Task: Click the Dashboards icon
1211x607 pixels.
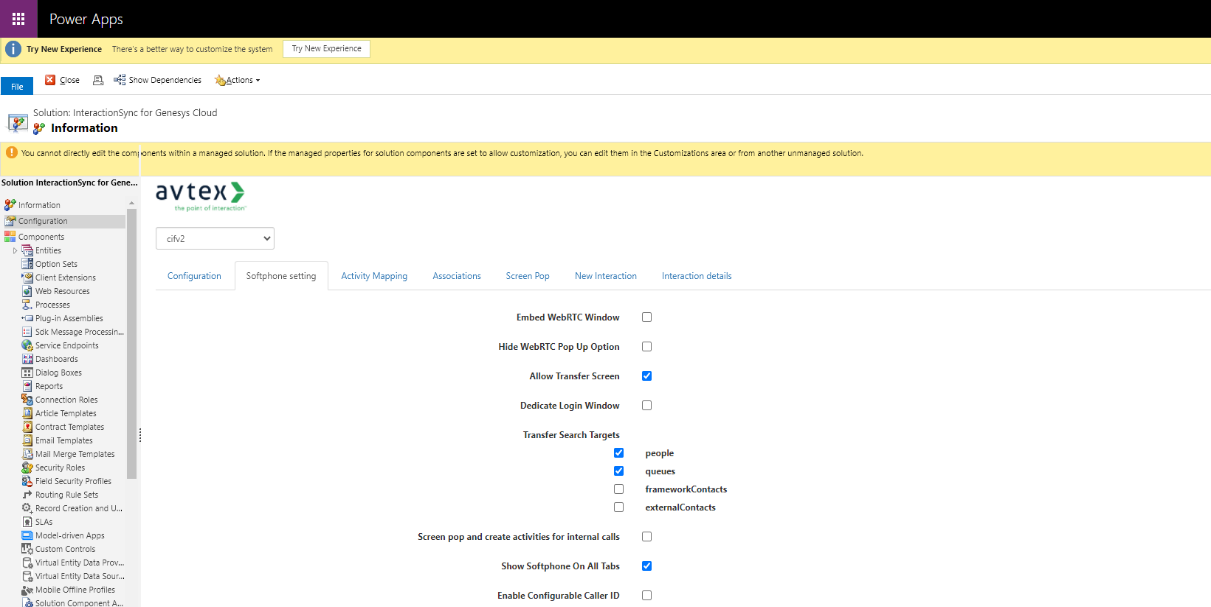Action: [27, 359]
